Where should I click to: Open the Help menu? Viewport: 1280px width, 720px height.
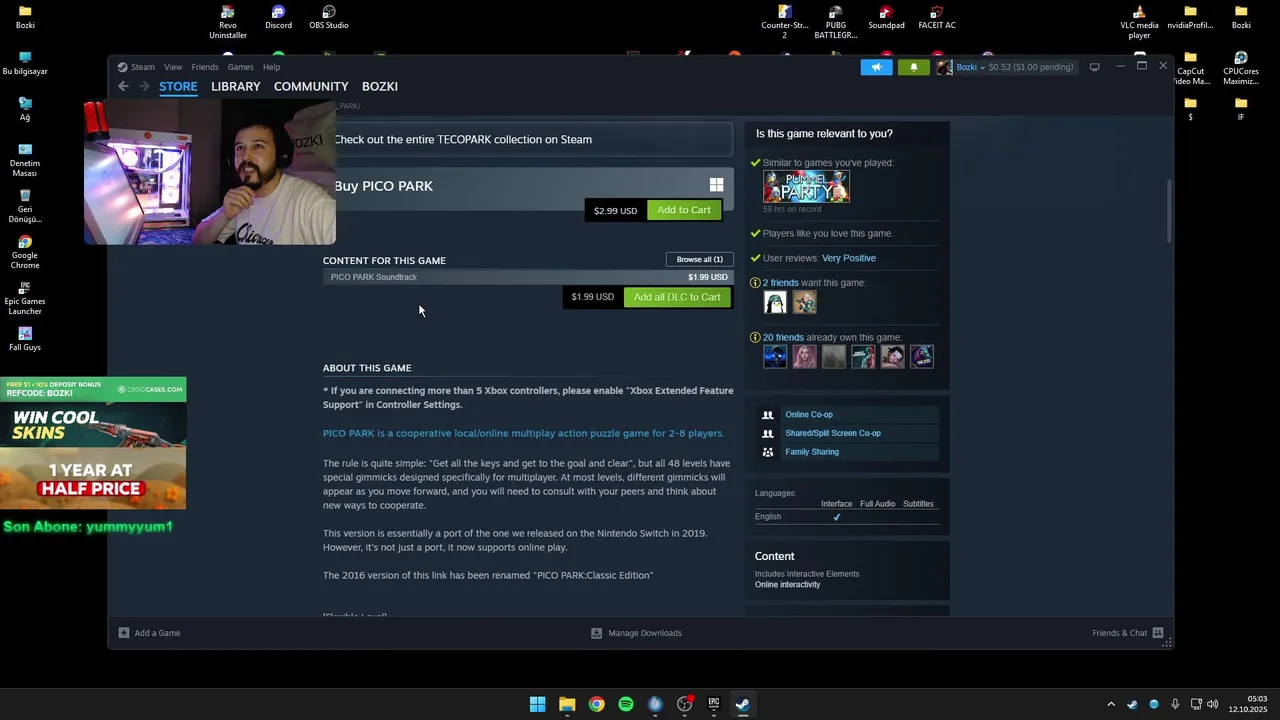tap(271, 67)
